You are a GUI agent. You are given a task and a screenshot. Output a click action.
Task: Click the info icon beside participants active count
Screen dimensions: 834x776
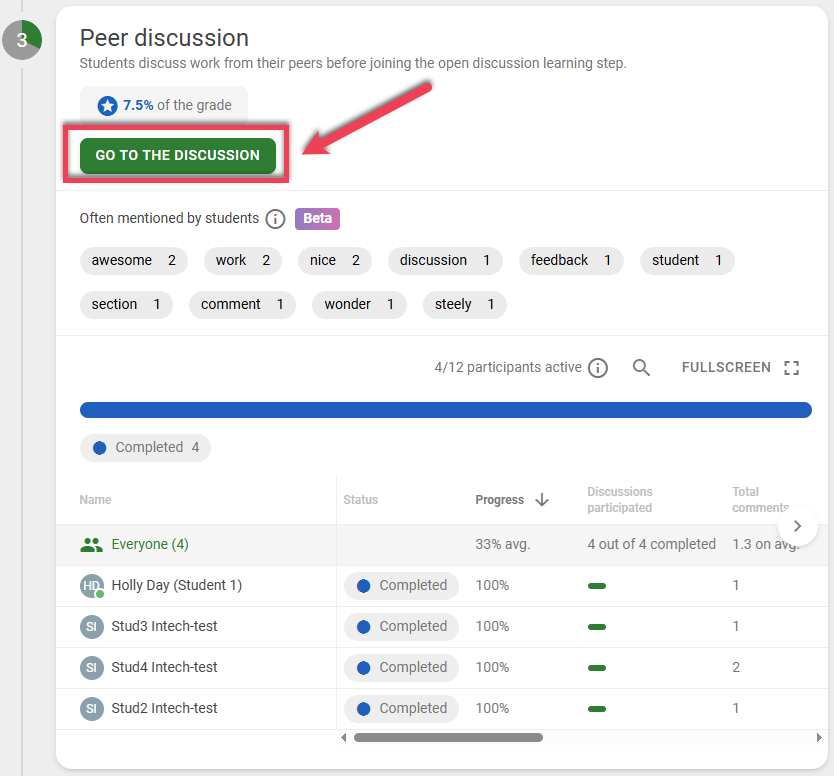coord(598,367)
